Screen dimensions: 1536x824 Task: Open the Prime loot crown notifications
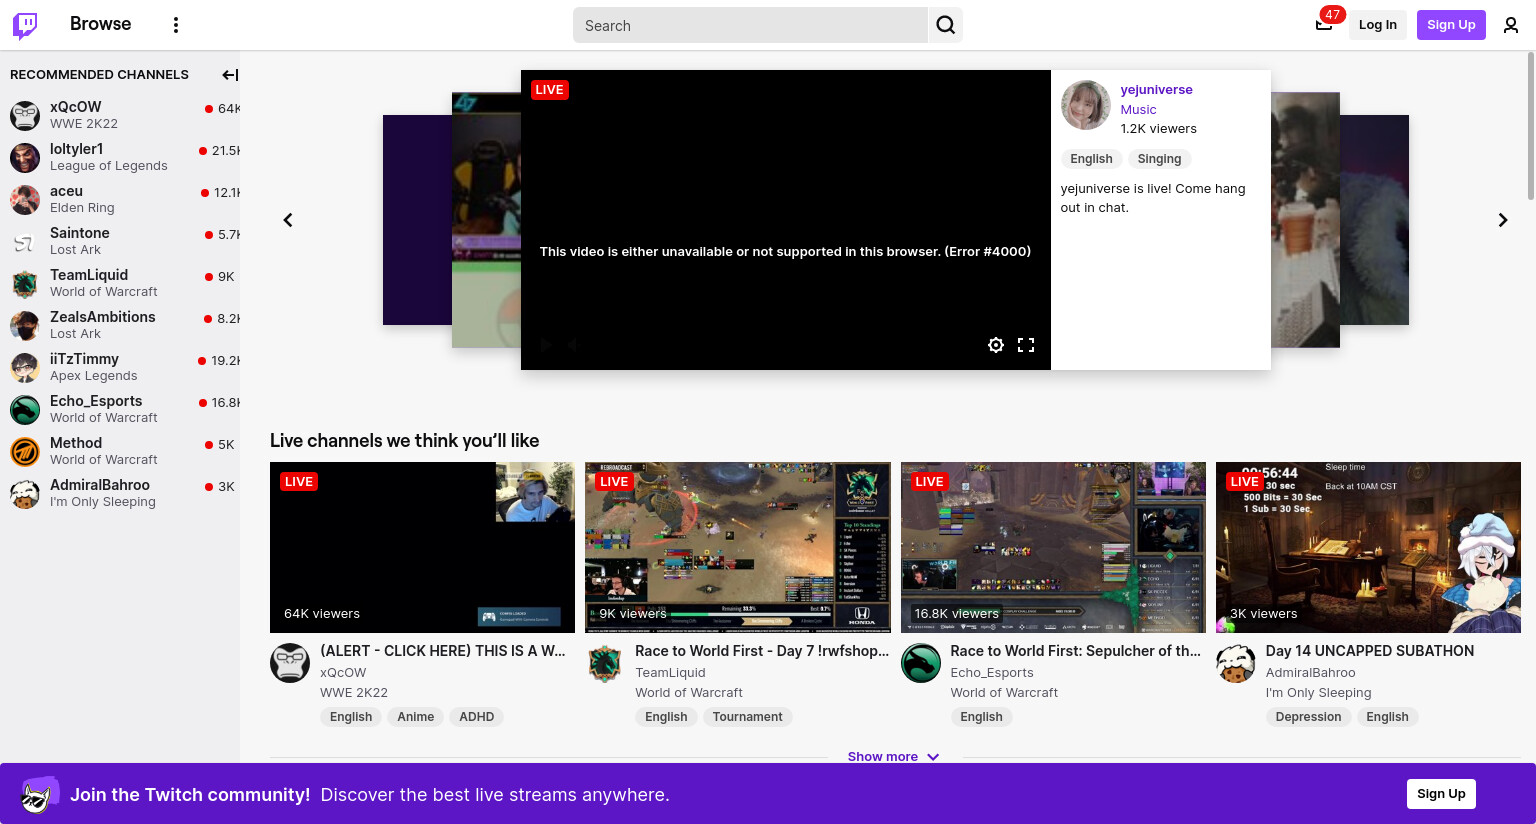tap(1324, 25)
